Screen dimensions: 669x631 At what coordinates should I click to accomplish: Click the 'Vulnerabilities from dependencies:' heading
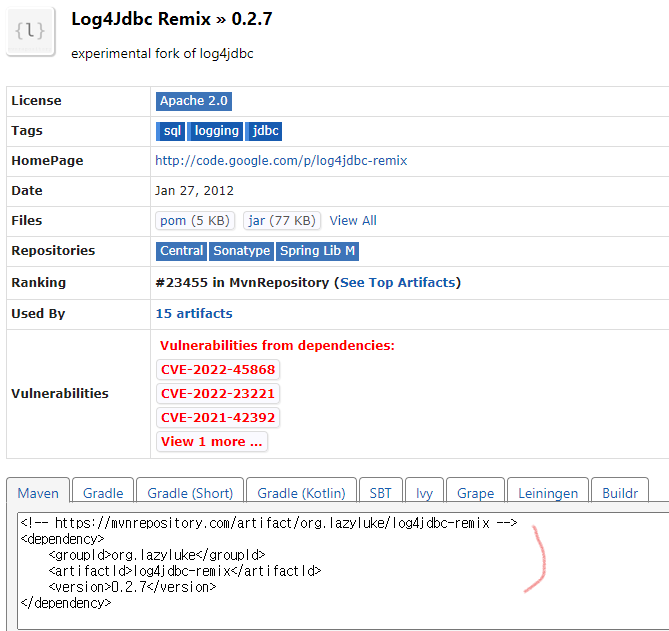coord(277,346)
